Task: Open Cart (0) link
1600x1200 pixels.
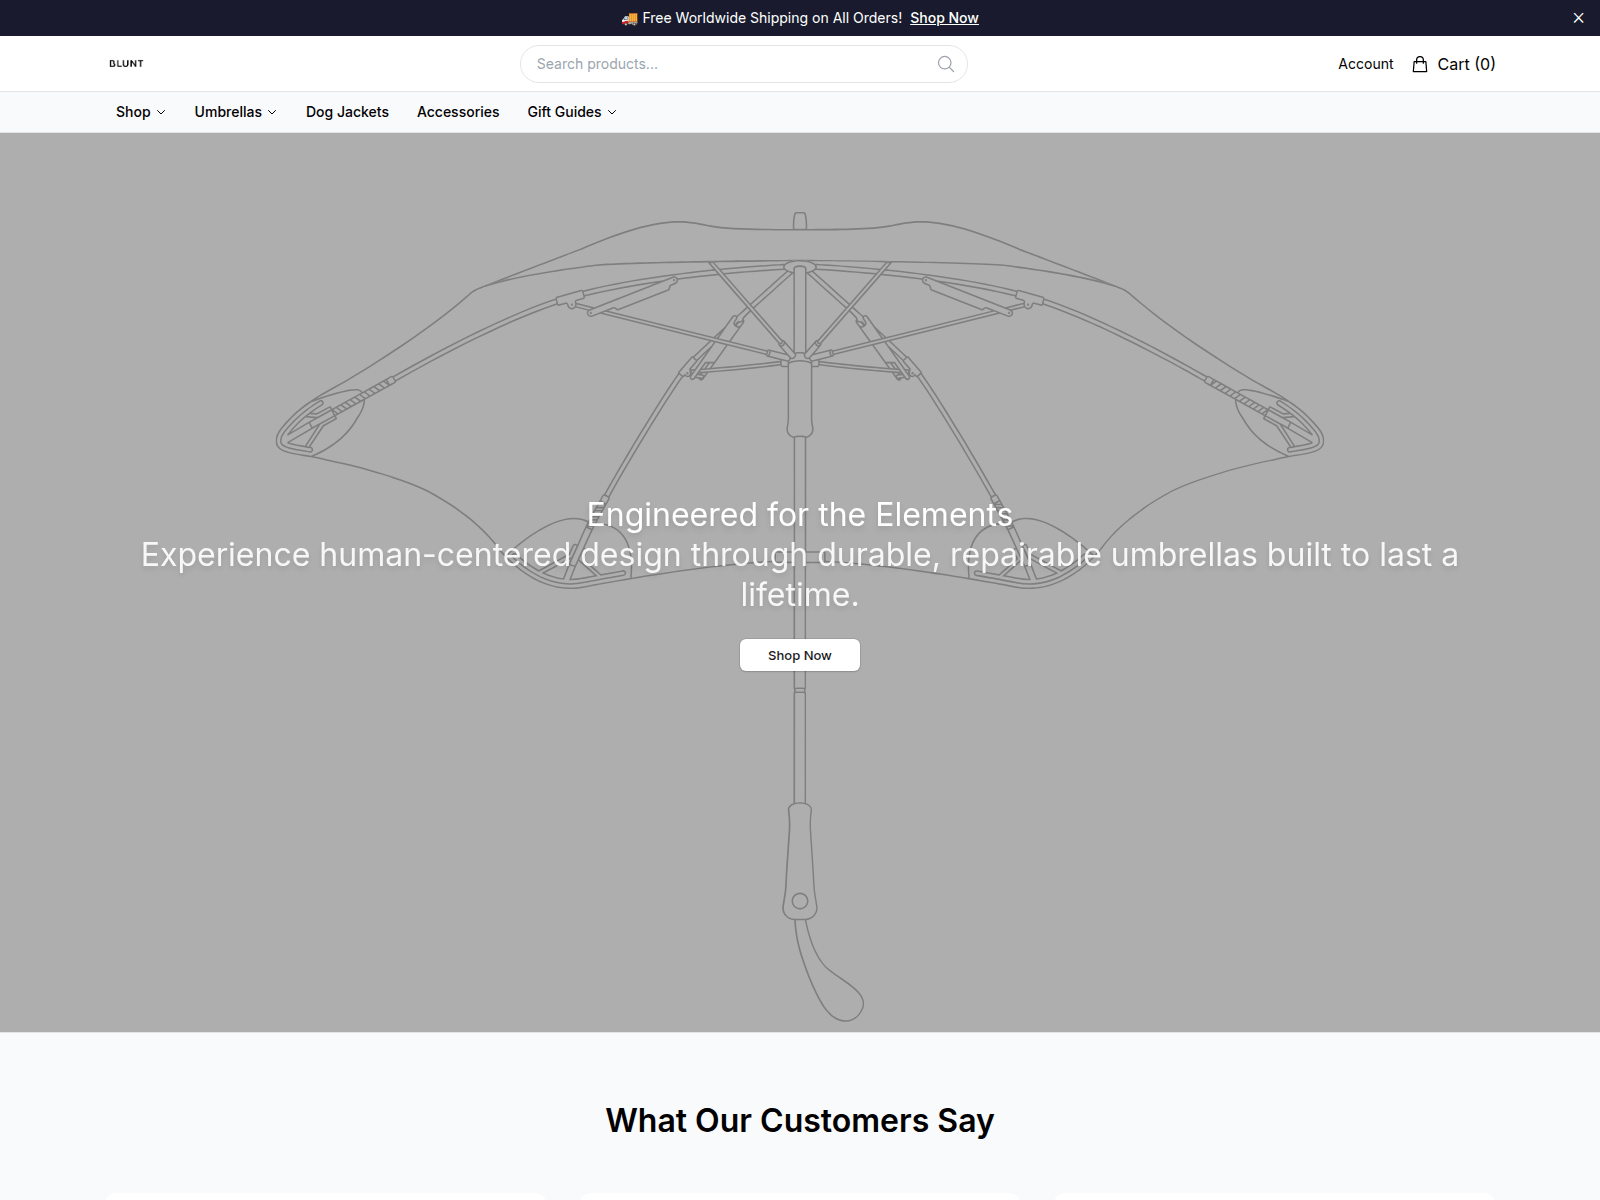Action: click(x=1453, y=64)
